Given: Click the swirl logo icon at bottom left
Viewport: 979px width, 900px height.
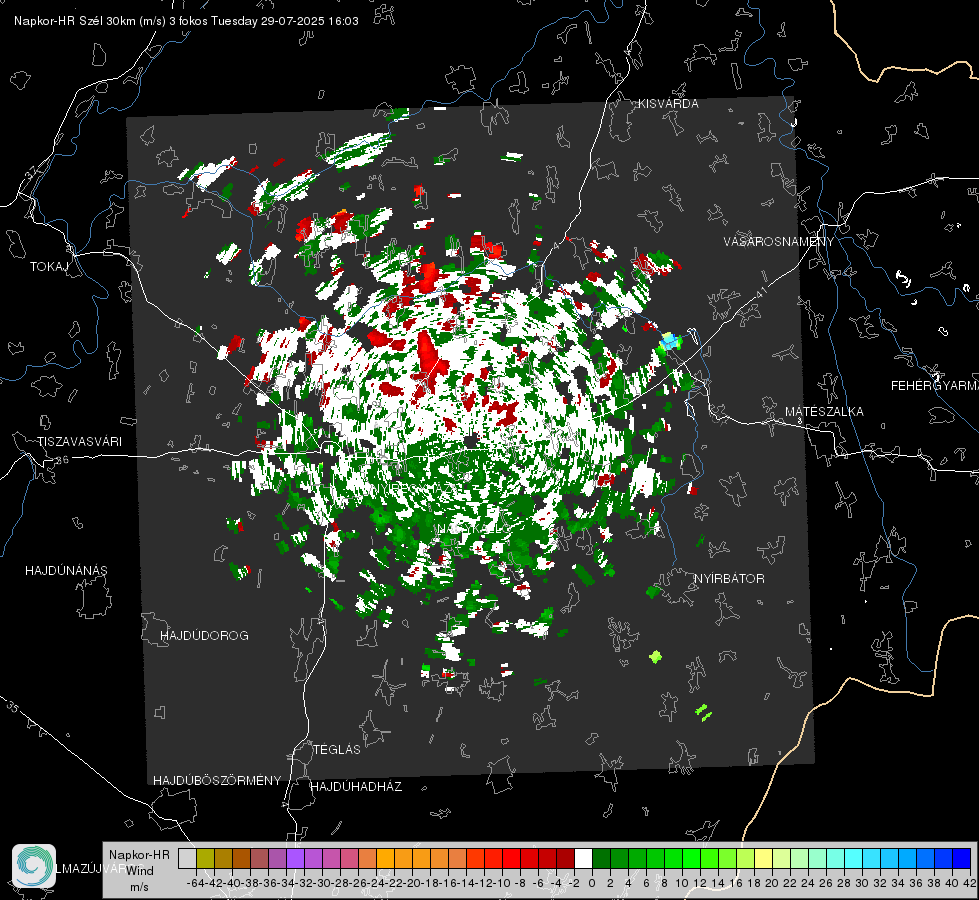Looking at the screenshot, I should (x=34, y=866).
